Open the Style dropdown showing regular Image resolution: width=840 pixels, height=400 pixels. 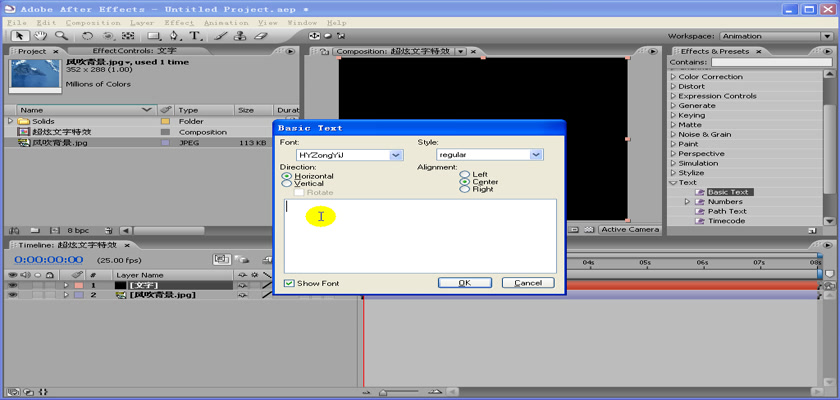click(x=536, y=155)
